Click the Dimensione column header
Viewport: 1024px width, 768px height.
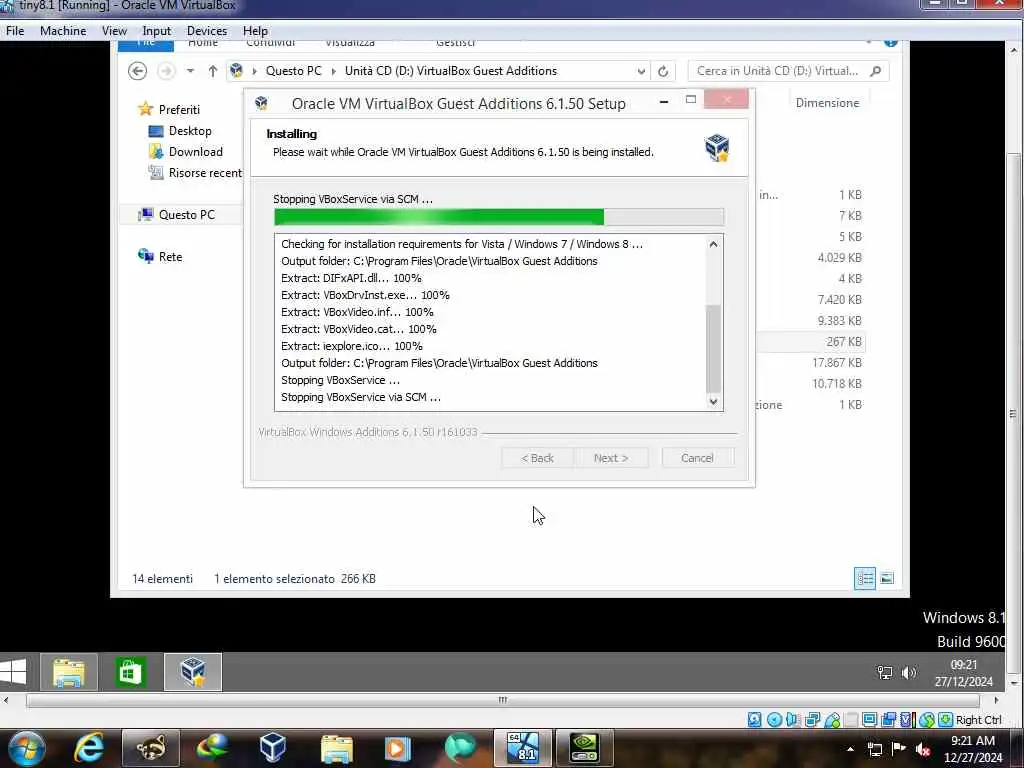[x=827, y=103]
